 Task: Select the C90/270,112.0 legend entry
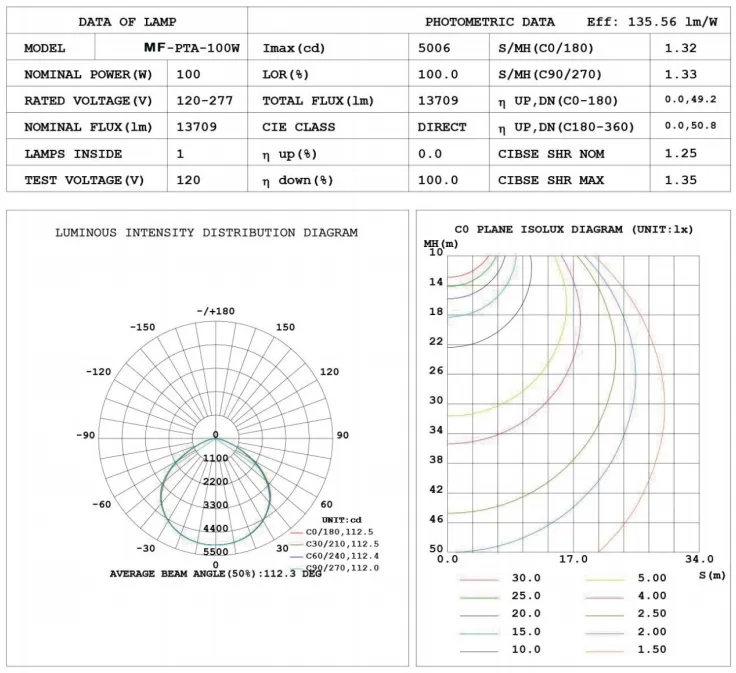(x=335, y=568)
